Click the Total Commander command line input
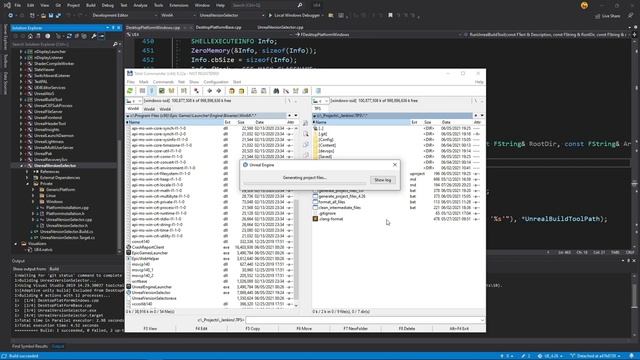The width and height of the screenshot is (640, 360). tap(365, 320)
